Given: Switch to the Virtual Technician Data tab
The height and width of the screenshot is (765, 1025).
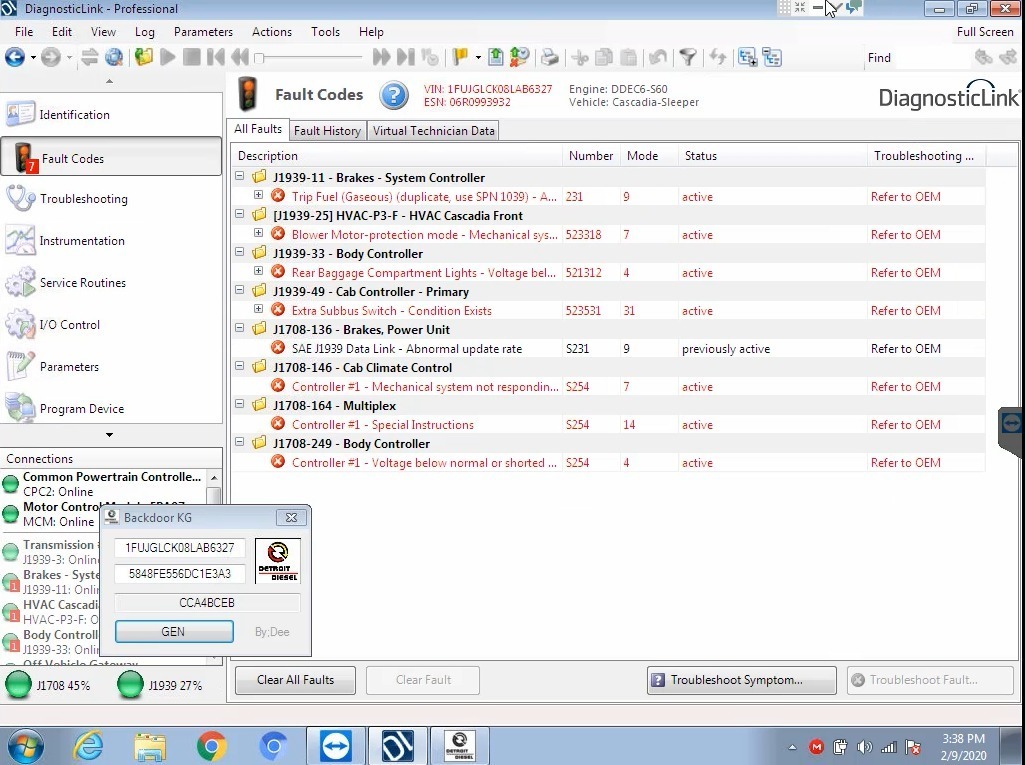Looking at the screenshot, I should (x=433, y=131).
